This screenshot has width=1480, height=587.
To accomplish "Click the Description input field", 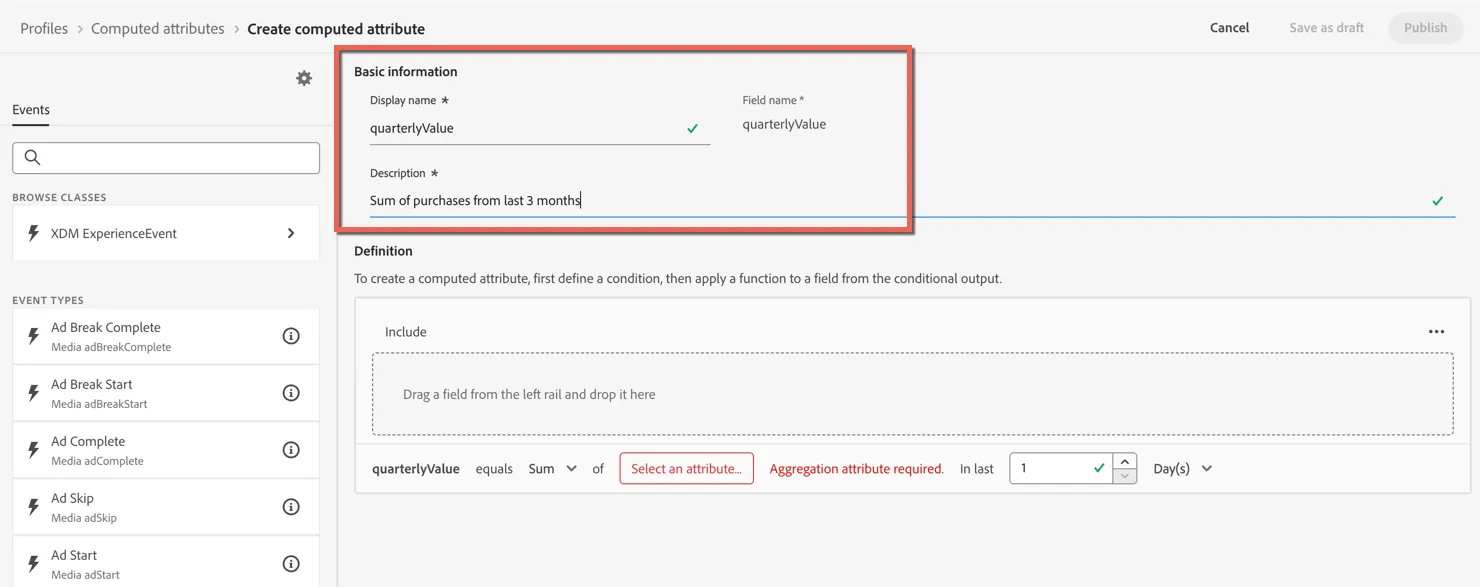I will (912, 200).
